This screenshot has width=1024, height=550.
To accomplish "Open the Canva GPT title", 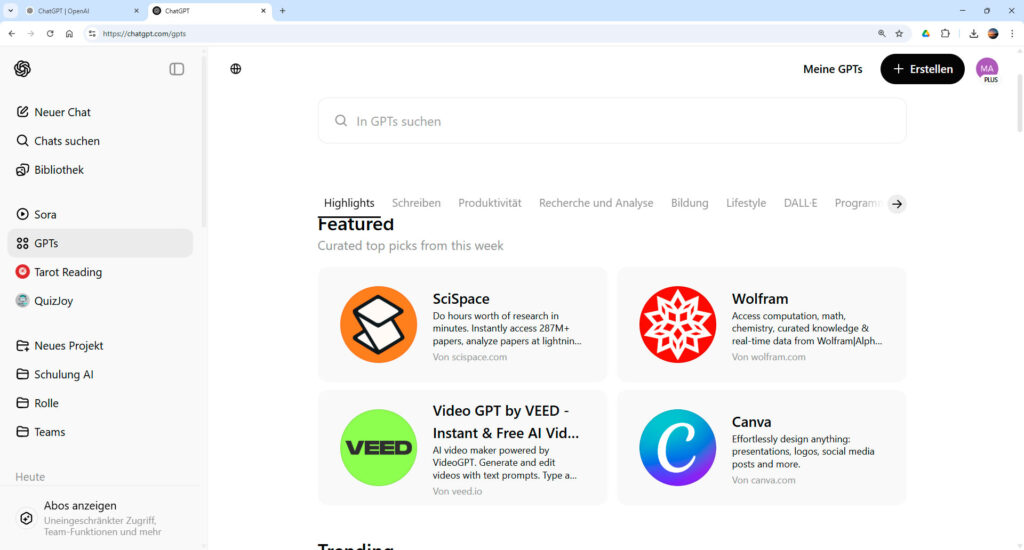I will (x=751, y=422).
